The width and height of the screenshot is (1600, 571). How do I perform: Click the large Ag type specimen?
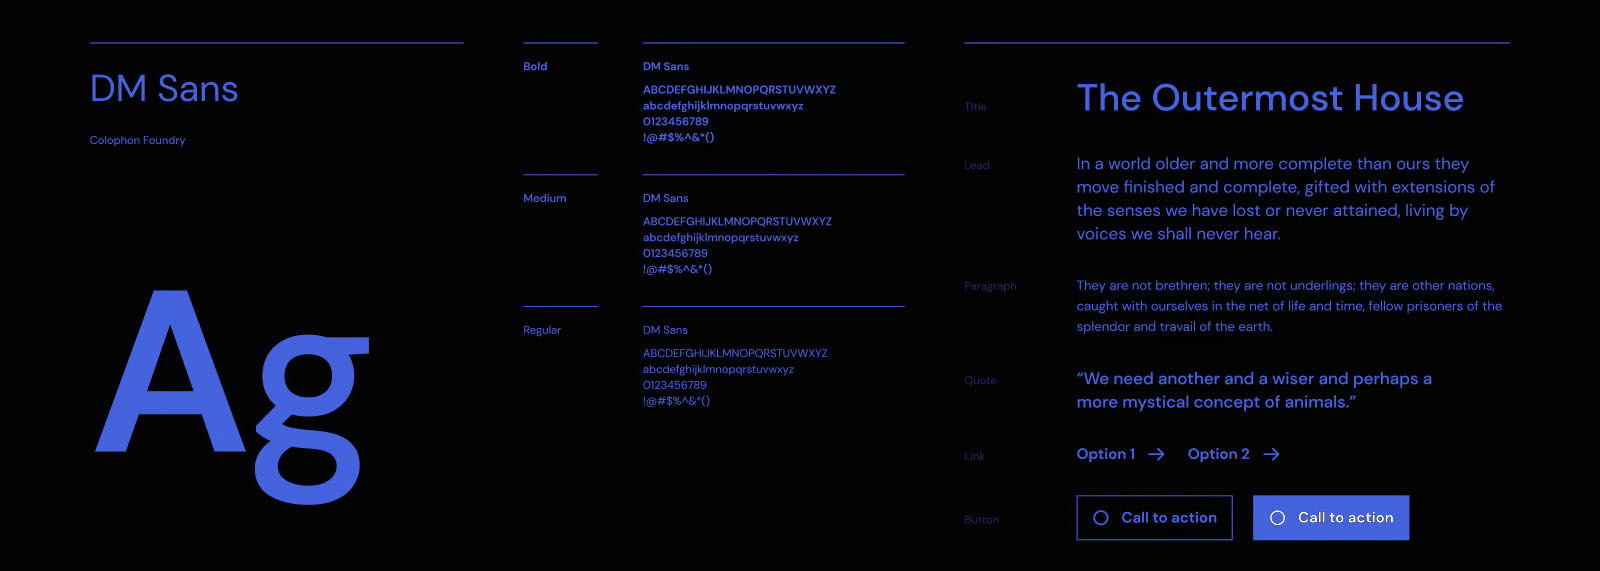[x=233, y=397]
